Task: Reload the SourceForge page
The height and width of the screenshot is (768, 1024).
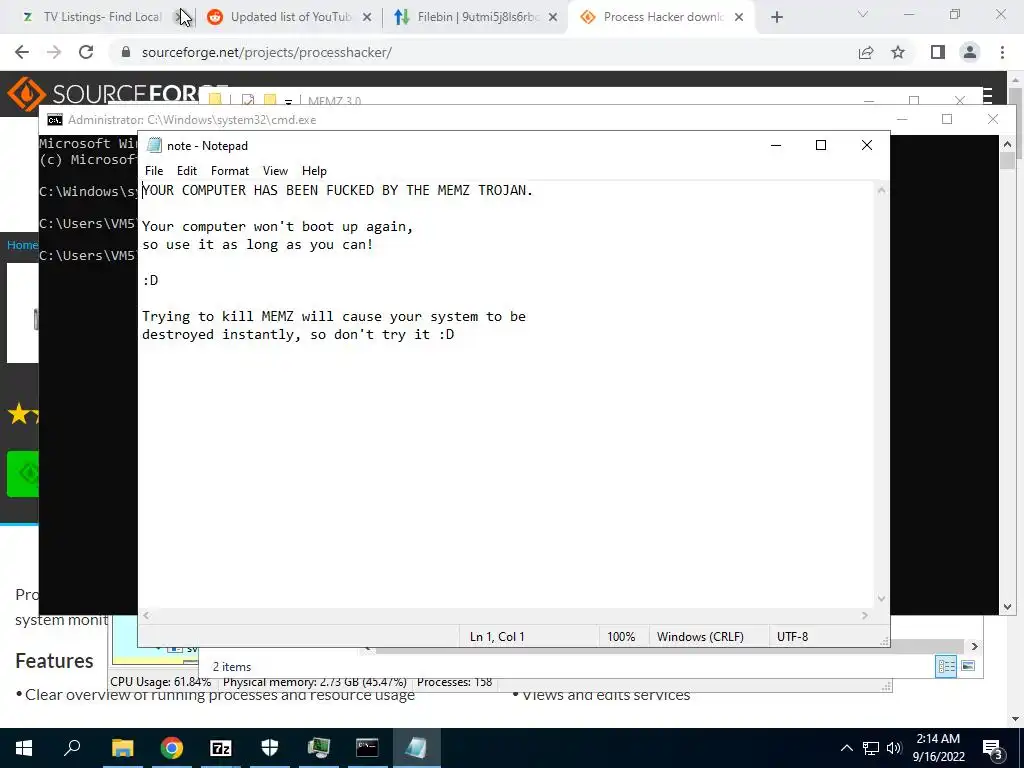Action: tap(86, 52)
